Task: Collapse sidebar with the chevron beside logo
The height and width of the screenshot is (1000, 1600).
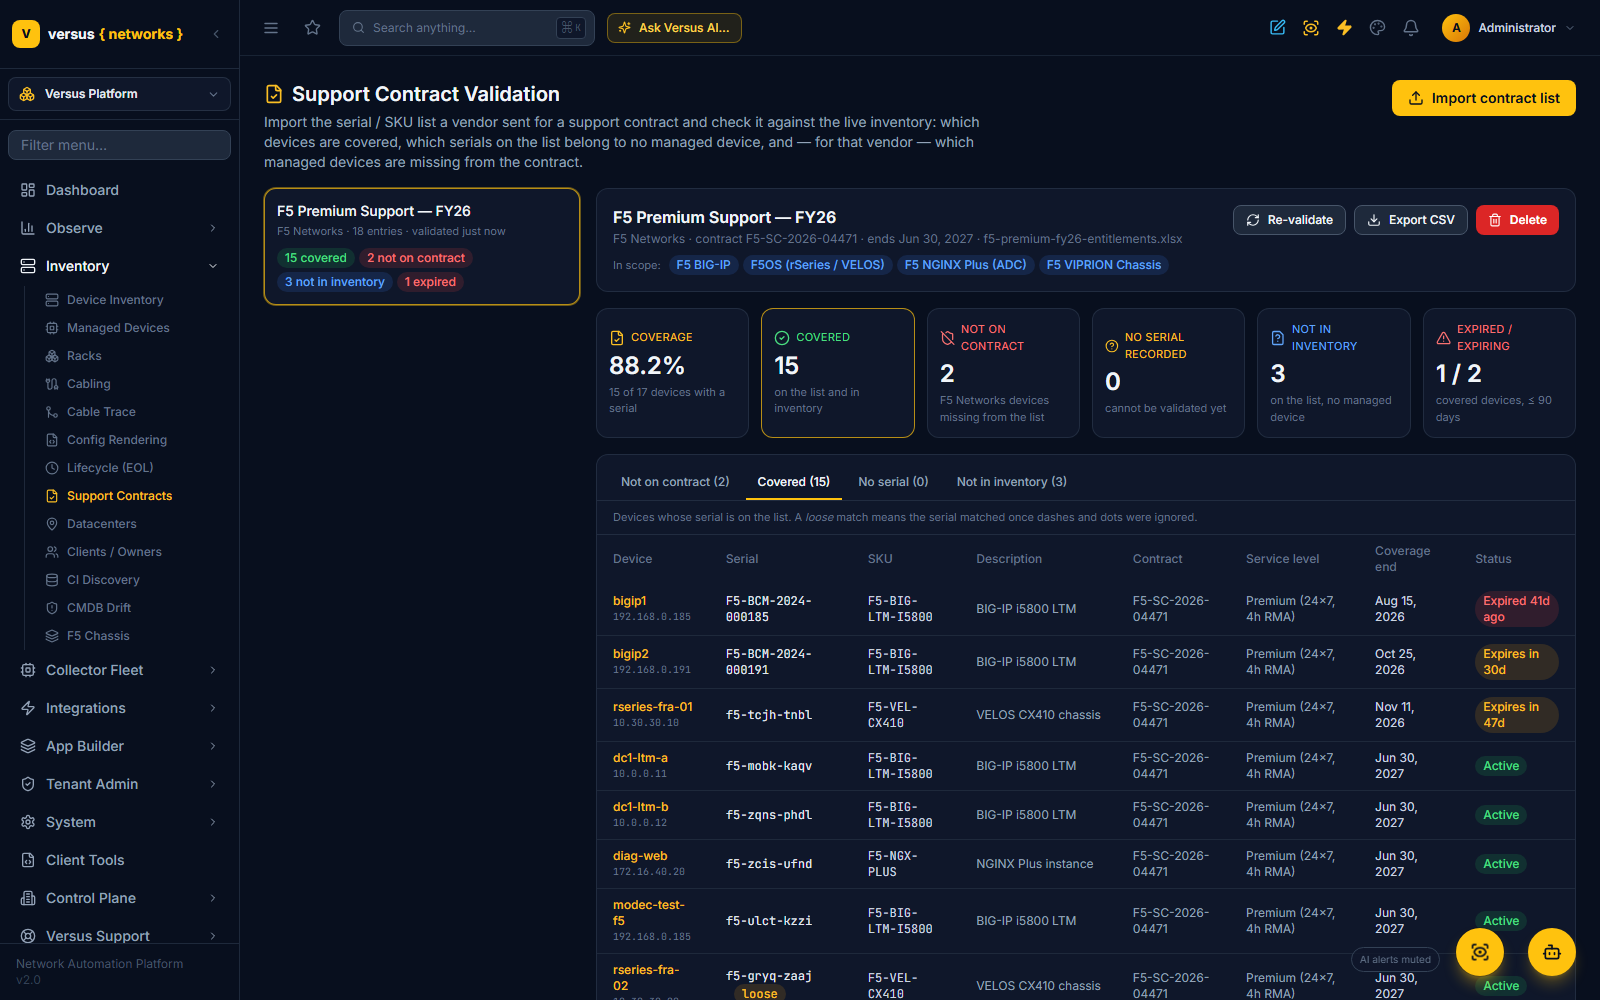Action: pyautogui.click(x=216, y=34)
